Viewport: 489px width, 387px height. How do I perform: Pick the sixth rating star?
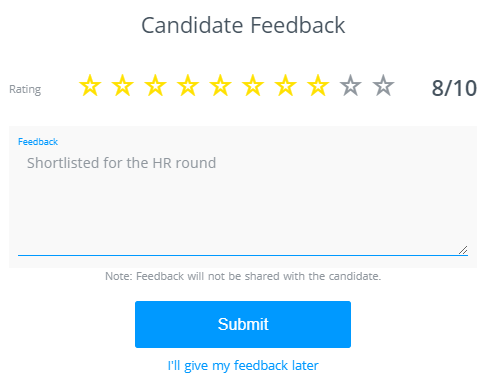(253, 86)
